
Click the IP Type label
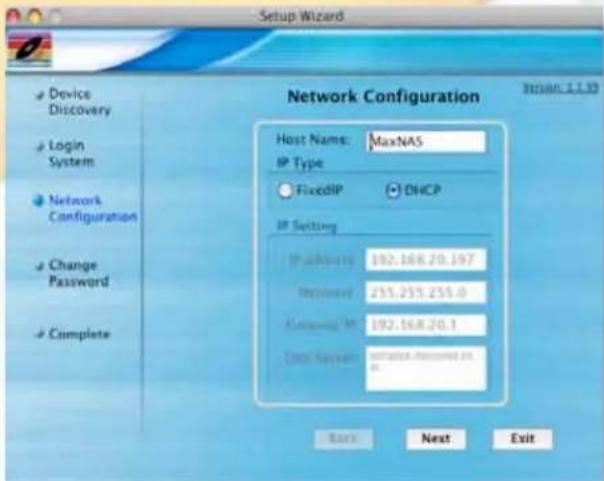click(300, 163)
